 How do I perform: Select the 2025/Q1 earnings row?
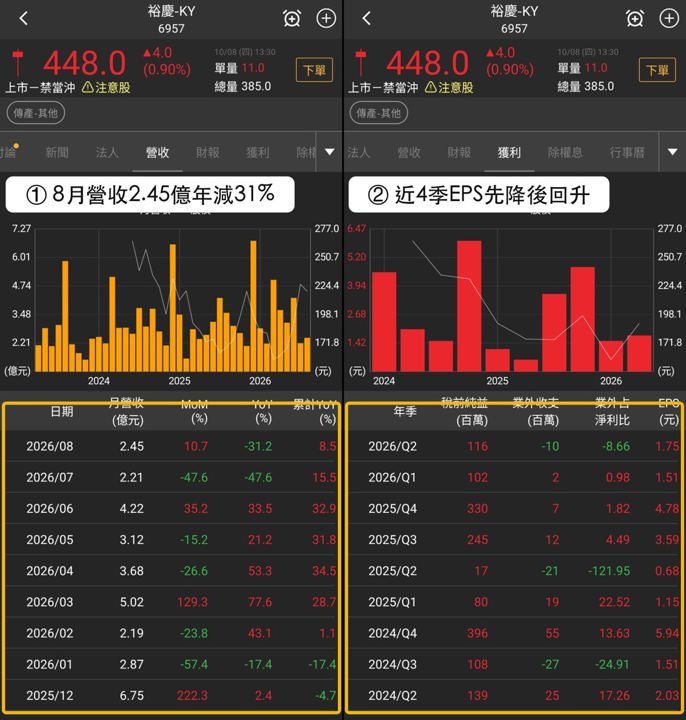click(514, 602)
